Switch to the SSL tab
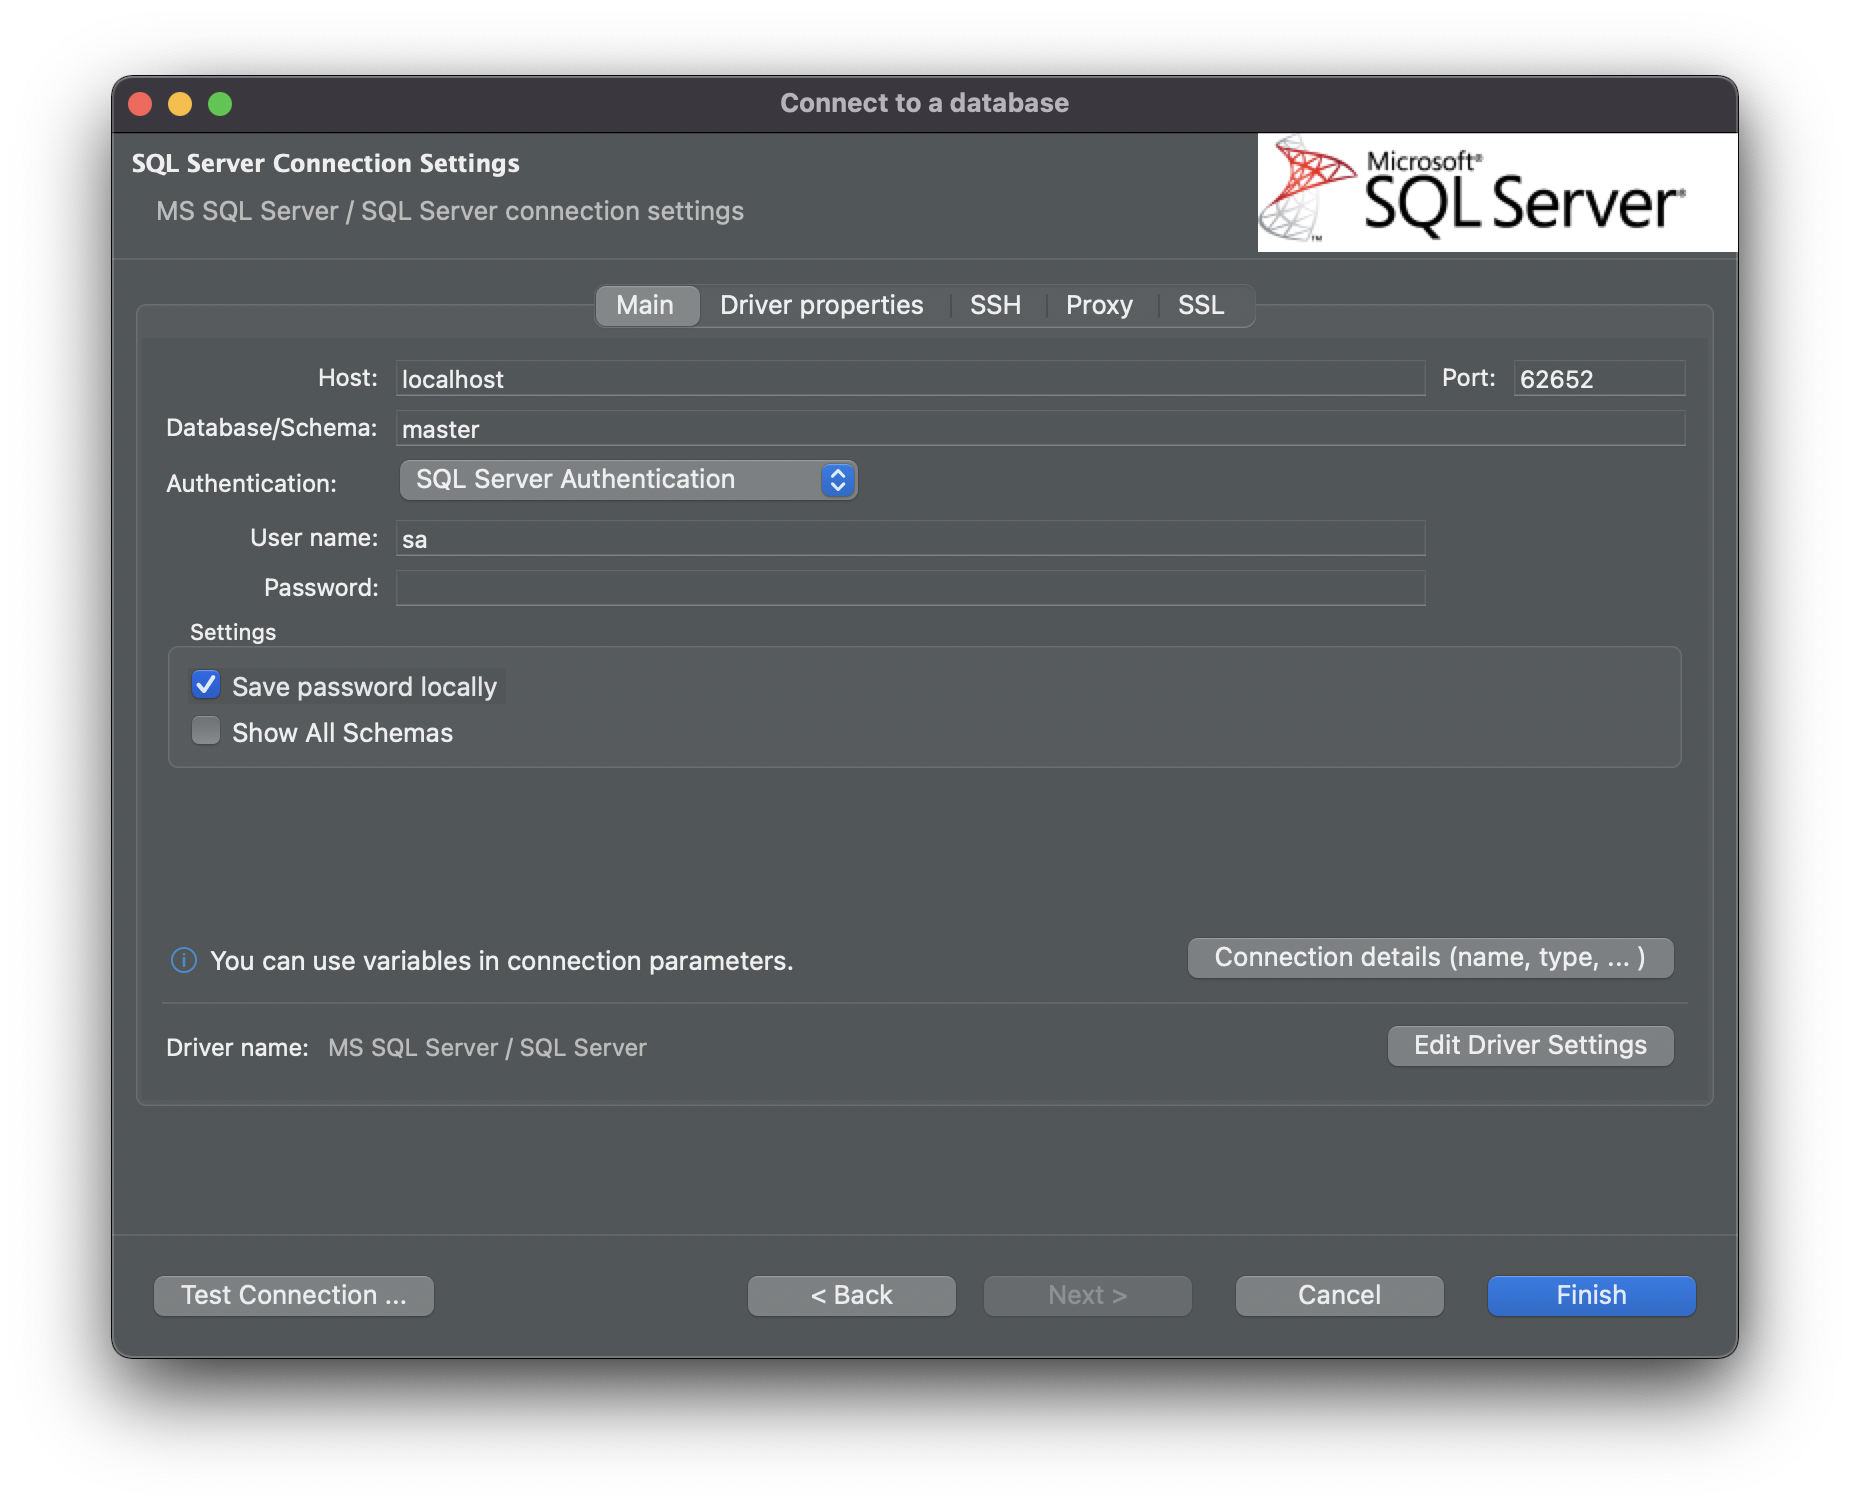The width and height of the screenshot is (1850, 1506). 1200,305
